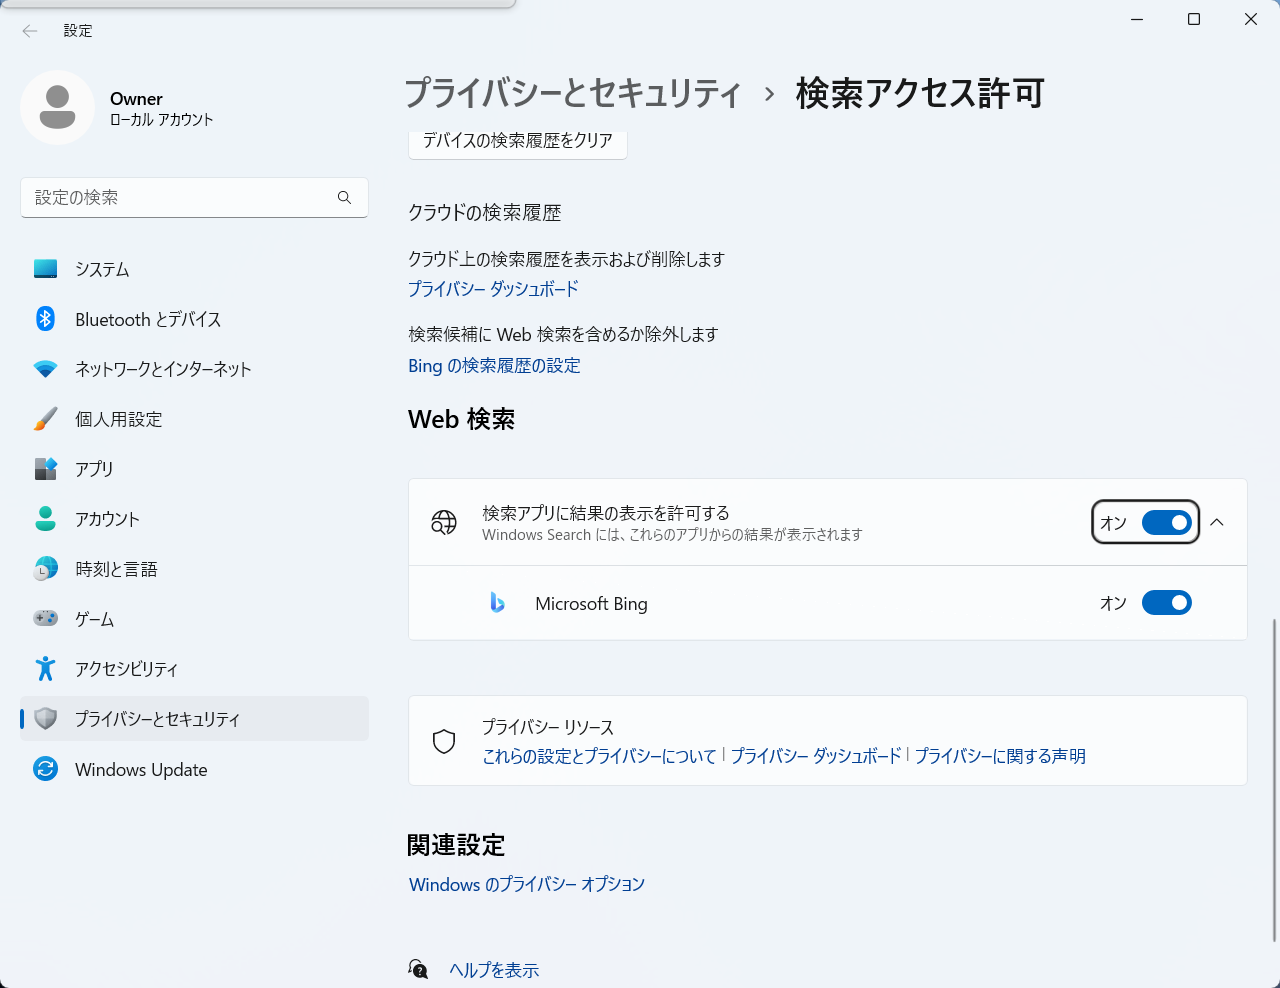Viewport: 1280px width, 988px height.
Task: Open Windows のプライバシー オプション link
Action: [x=527, y=885]
